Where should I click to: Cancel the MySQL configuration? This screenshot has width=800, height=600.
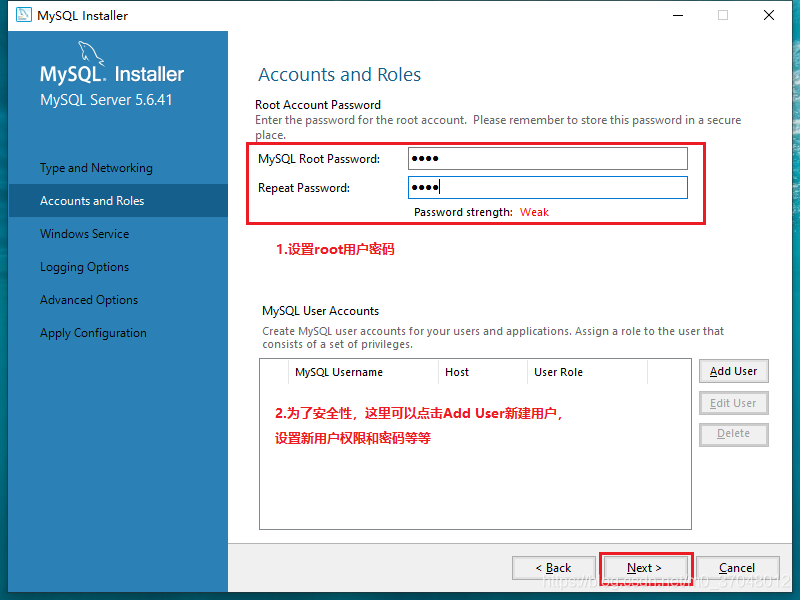tap(738, 568)
